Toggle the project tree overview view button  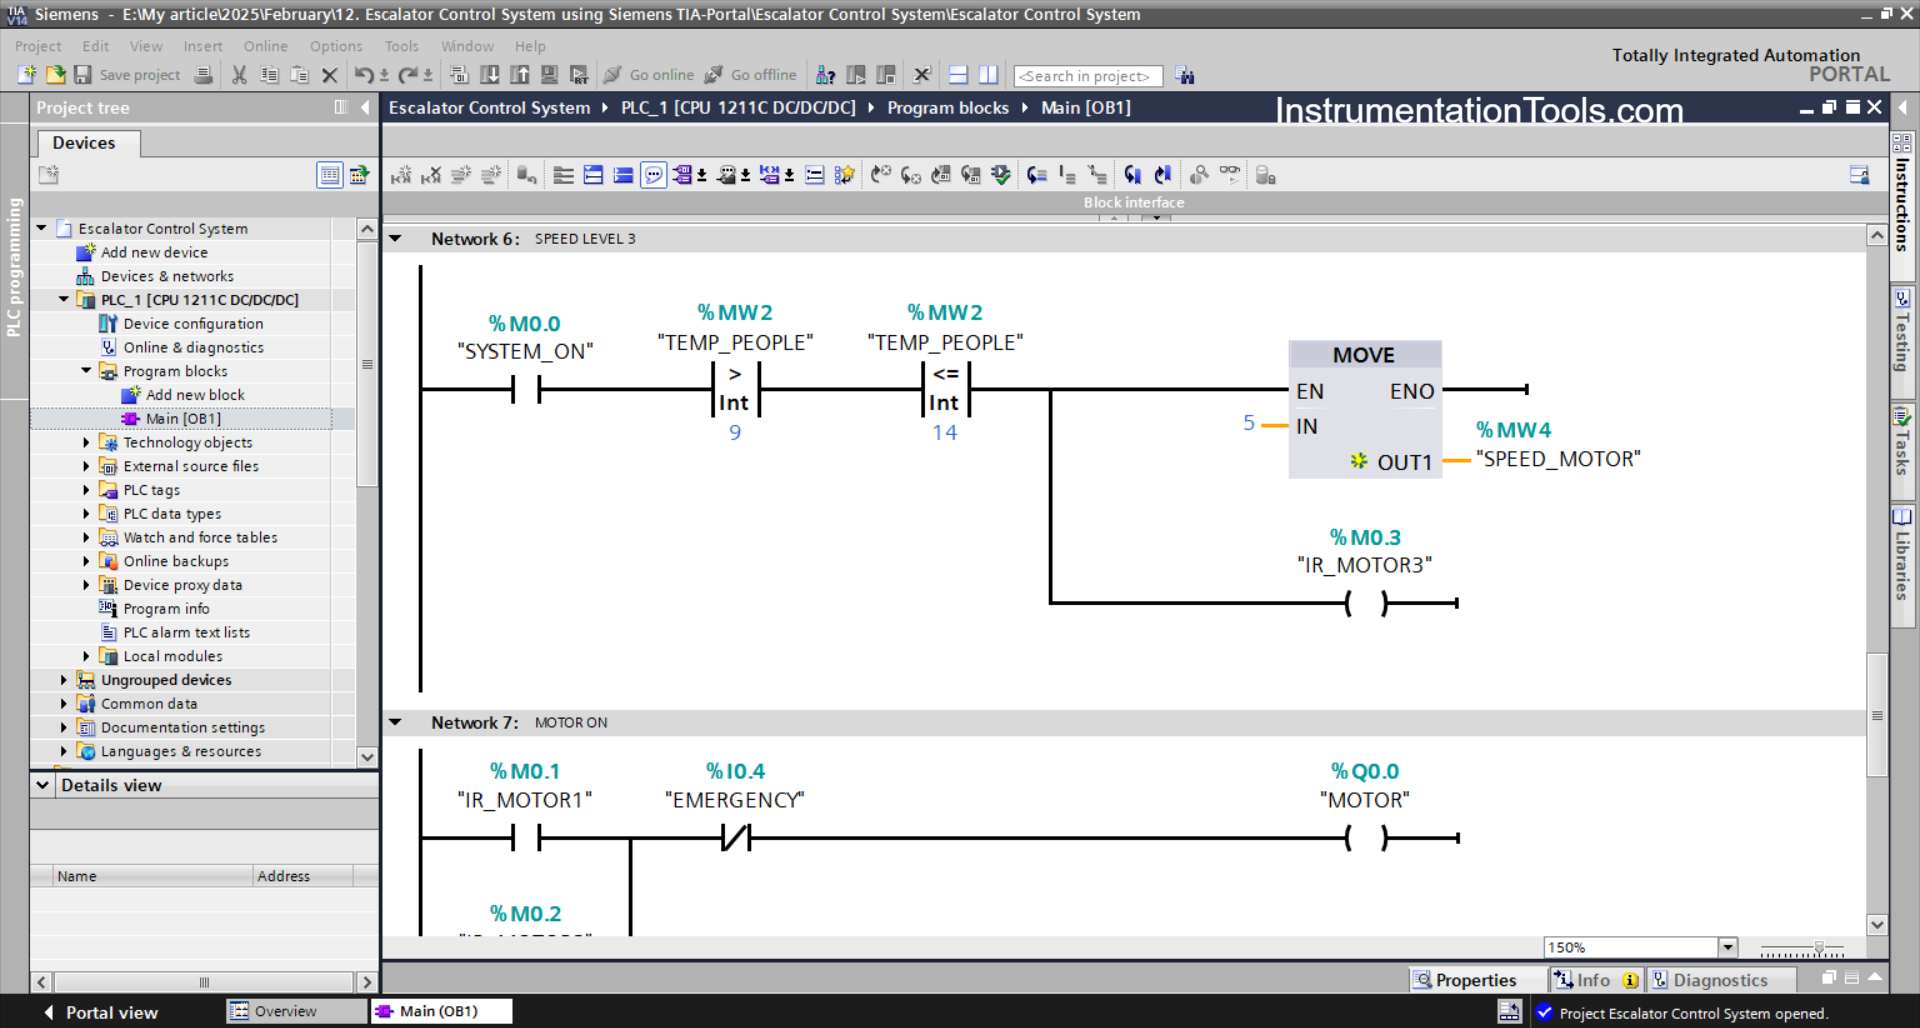329,175
